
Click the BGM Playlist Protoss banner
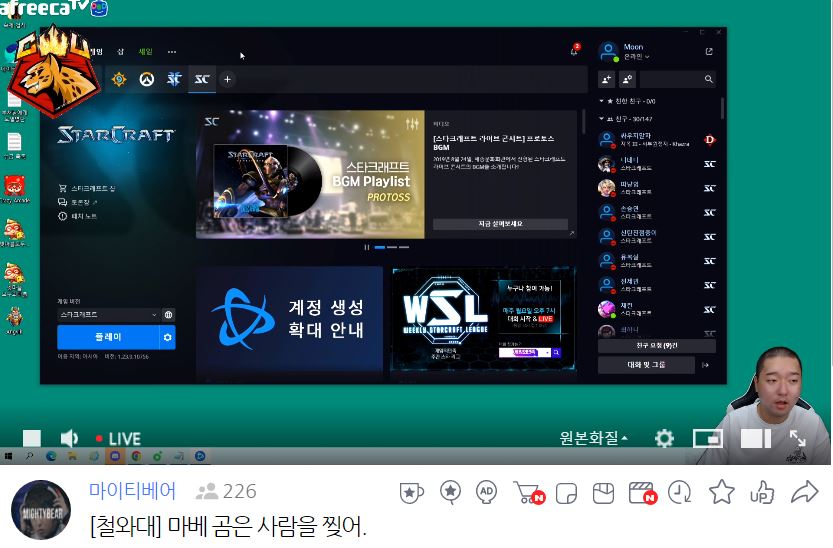tap(310, 174)
